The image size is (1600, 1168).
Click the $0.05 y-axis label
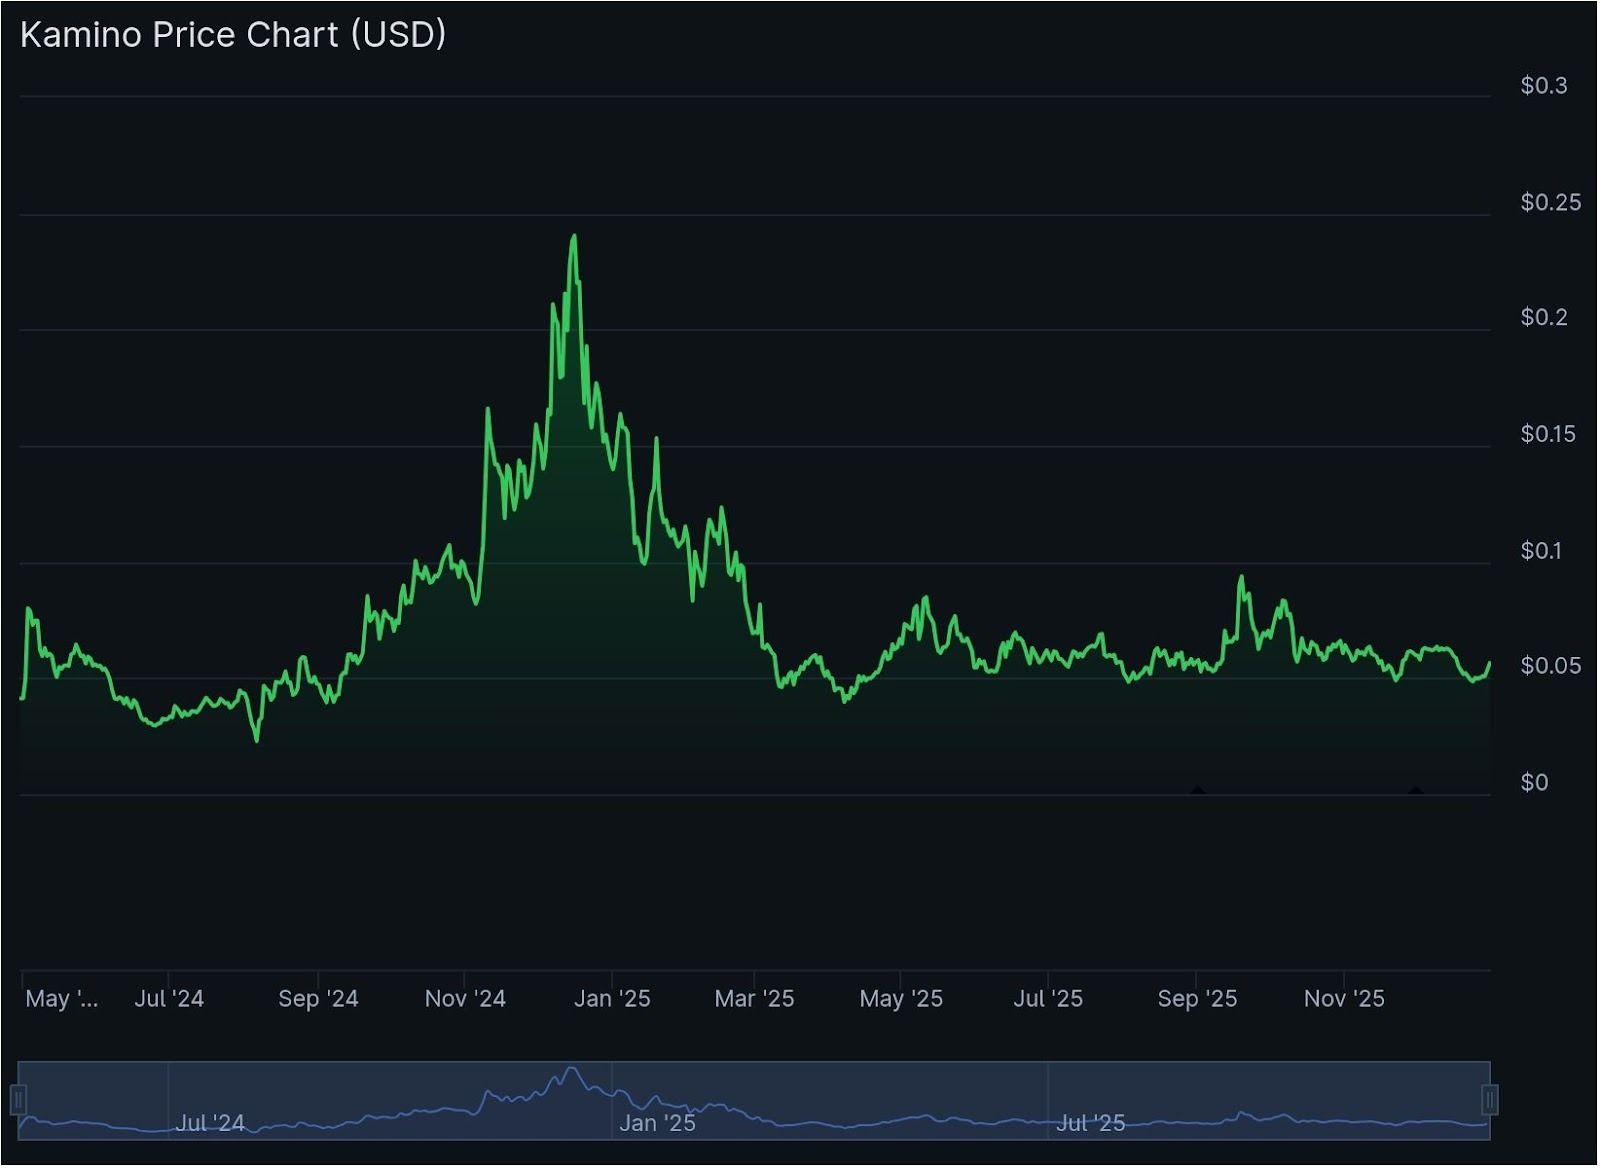(x=1551, y=666)
